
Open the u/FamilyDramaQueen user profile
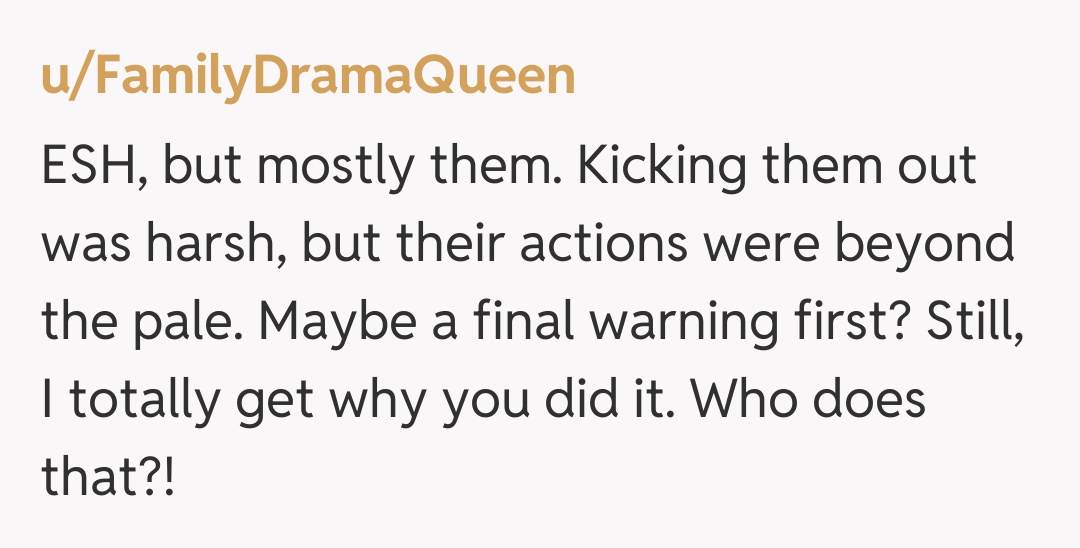tap(308, 77)
